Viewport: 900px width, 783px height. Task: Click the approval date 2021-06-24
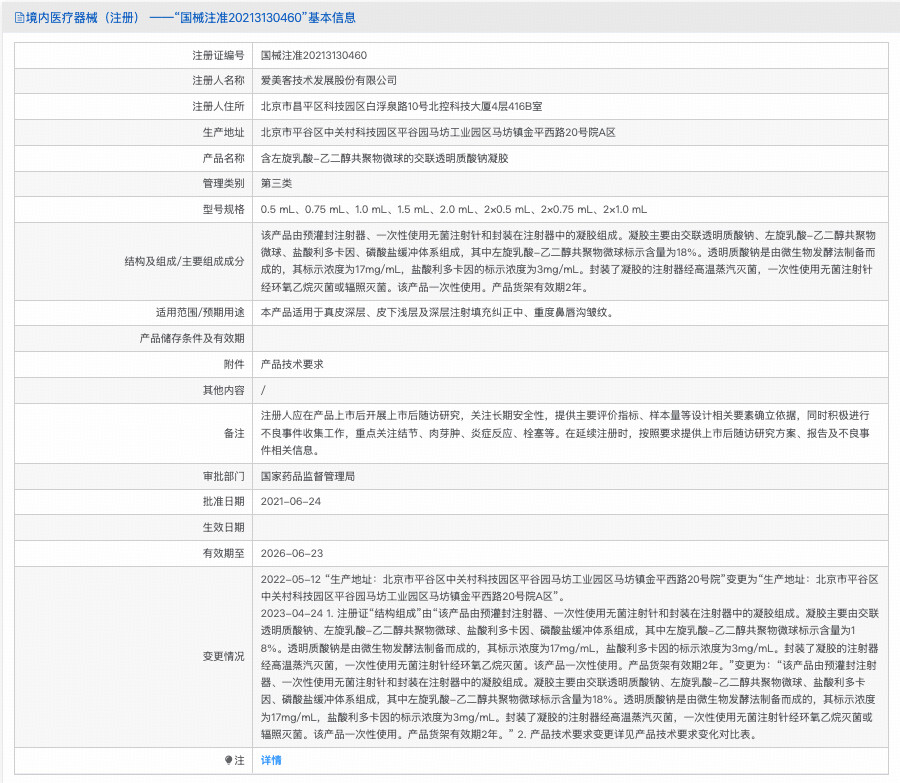[x=291, y=502]
